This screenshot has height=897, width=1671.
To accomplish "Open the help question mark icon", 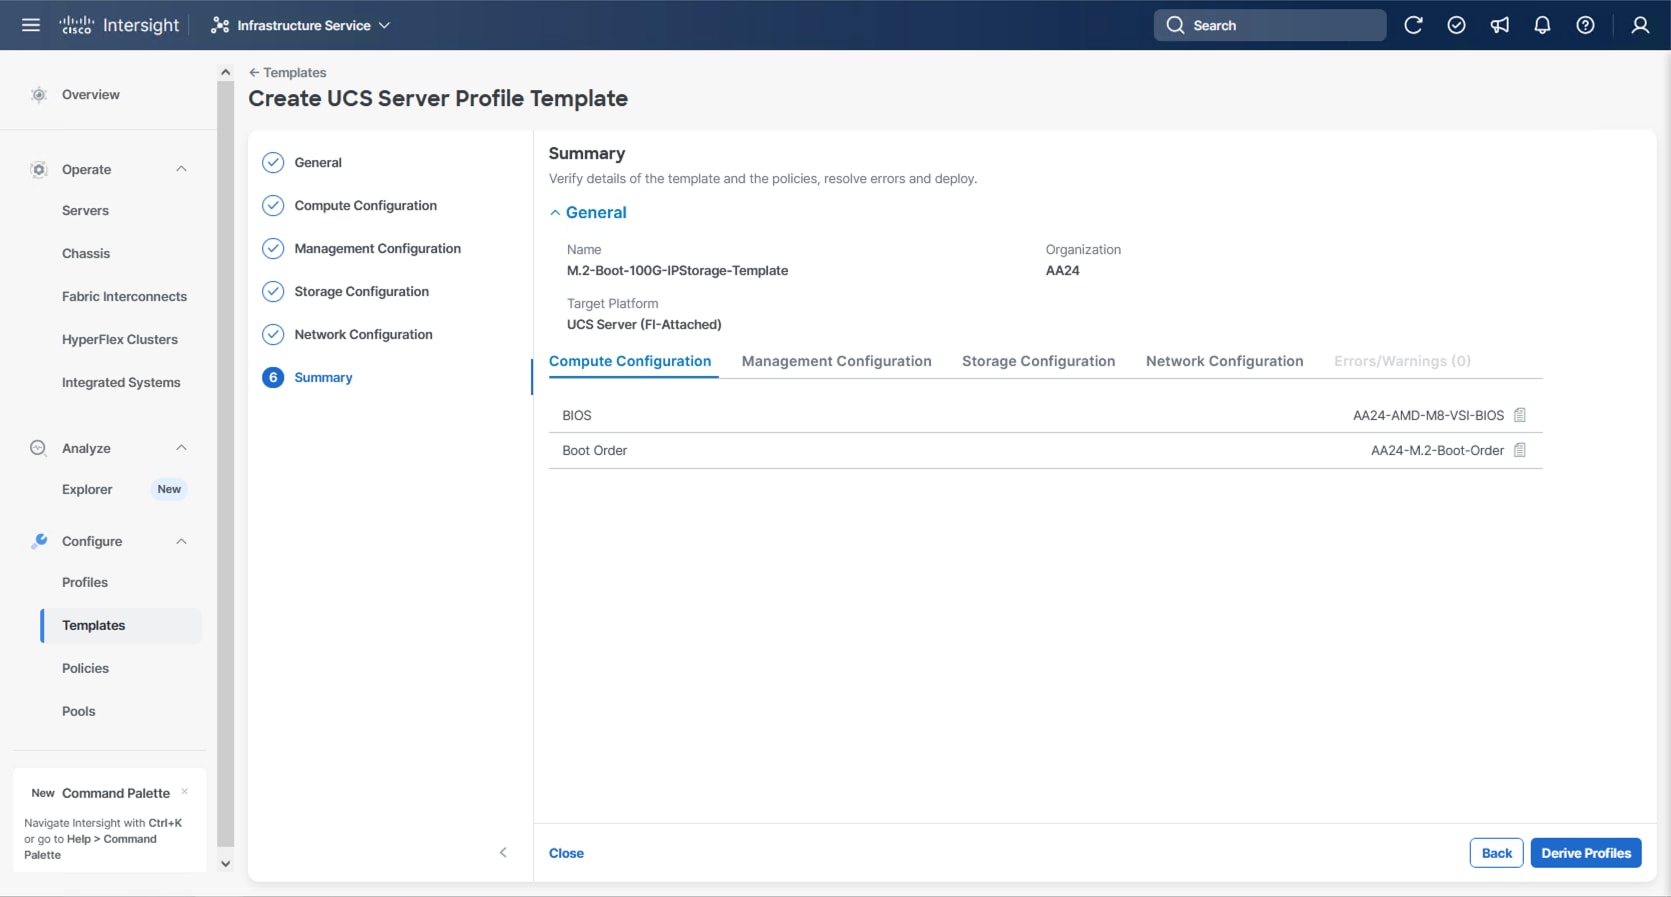I will click(x=1586, y=25).
